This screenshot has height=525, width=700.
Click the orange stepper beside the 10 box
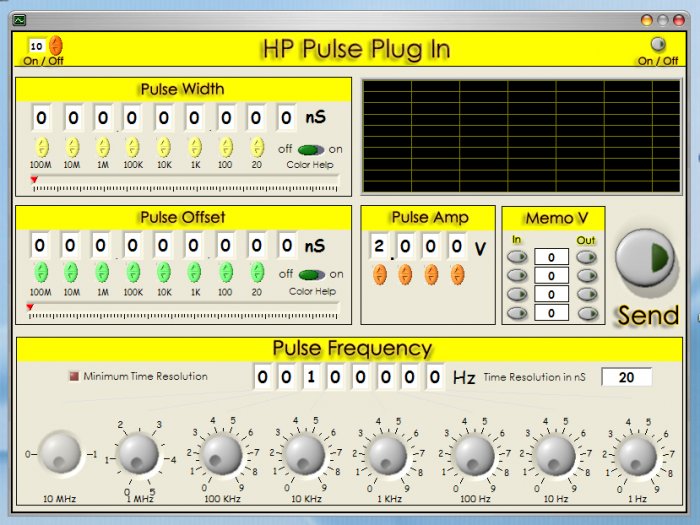[56, 45]
